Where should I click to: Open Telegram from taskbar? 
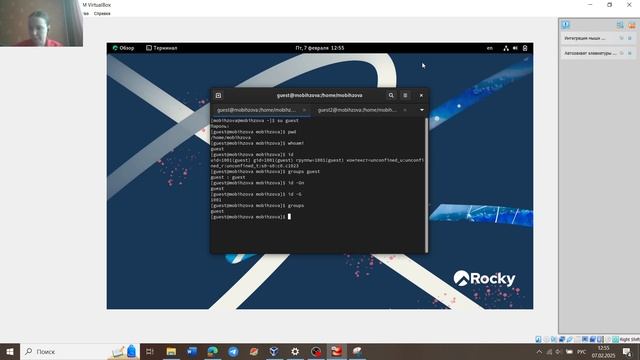233,351
